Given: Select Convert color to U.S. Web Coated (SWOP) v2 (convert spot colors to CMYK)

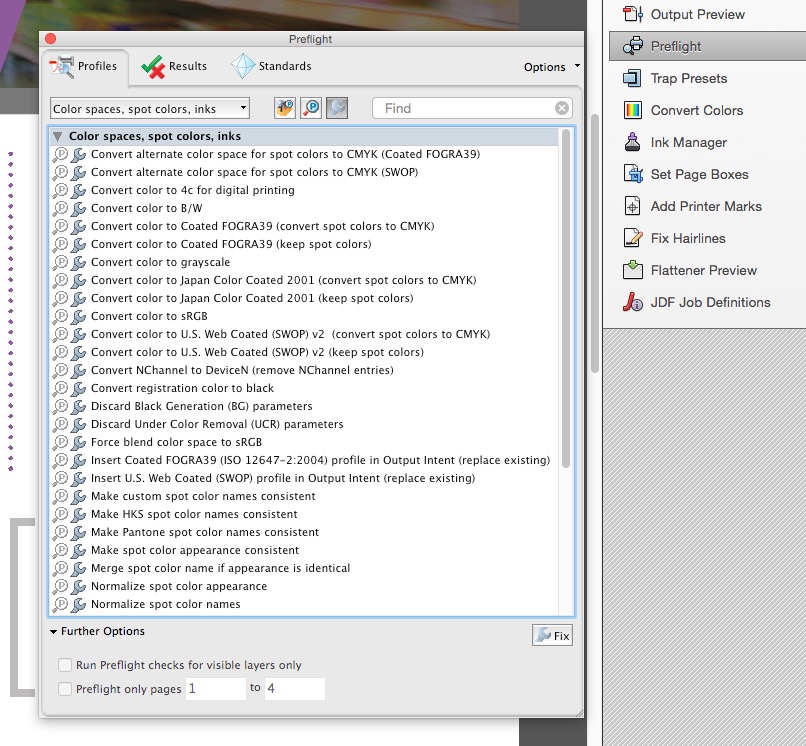Looking at the screenshot, I should click(x=290, y=334).
